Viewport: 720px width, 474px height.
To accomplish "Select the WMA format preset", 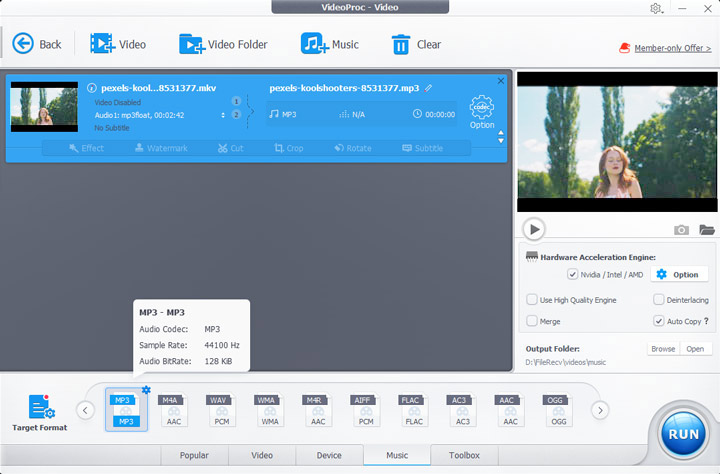I will (x=269, y=410).
